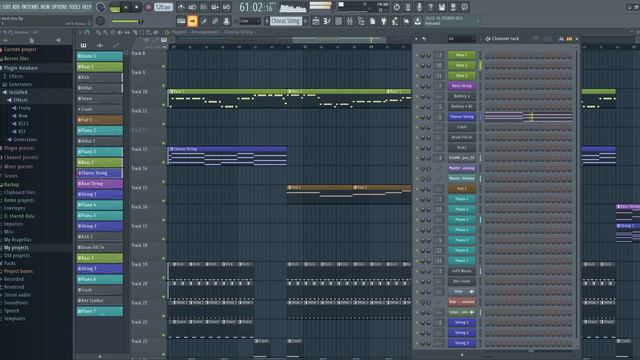The width and height of the screenshot is (640, 360).
Task: Click the graph editor icon in Channel rack header
Action: tap(562, 39)
